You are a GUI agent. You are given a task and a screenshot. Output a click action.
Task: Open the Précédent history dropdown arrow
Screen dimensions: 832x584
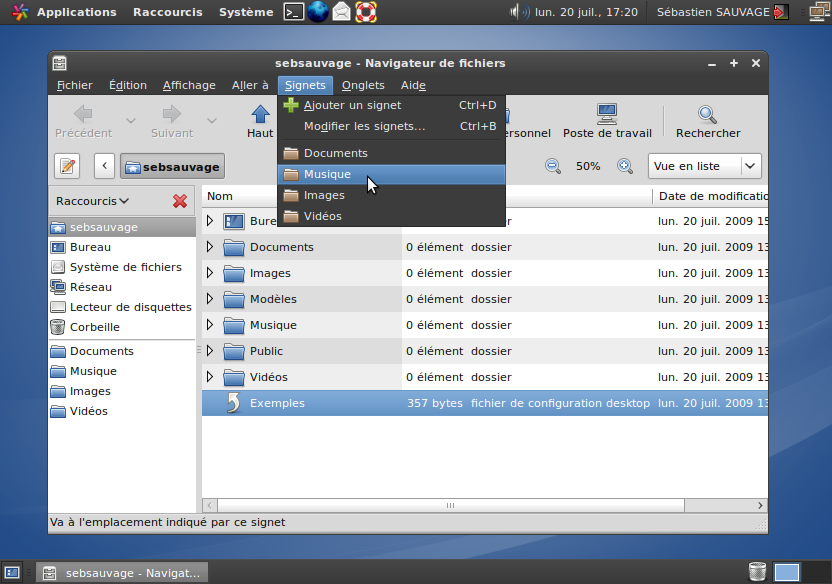click(x=131, y=121)
